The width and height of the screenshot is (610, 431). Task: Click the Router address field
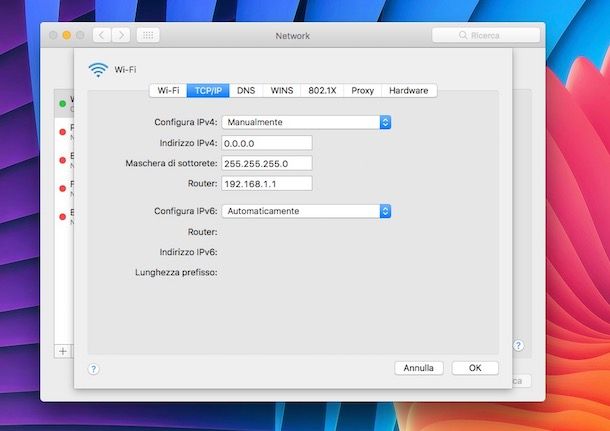click(x=267, y=183)
